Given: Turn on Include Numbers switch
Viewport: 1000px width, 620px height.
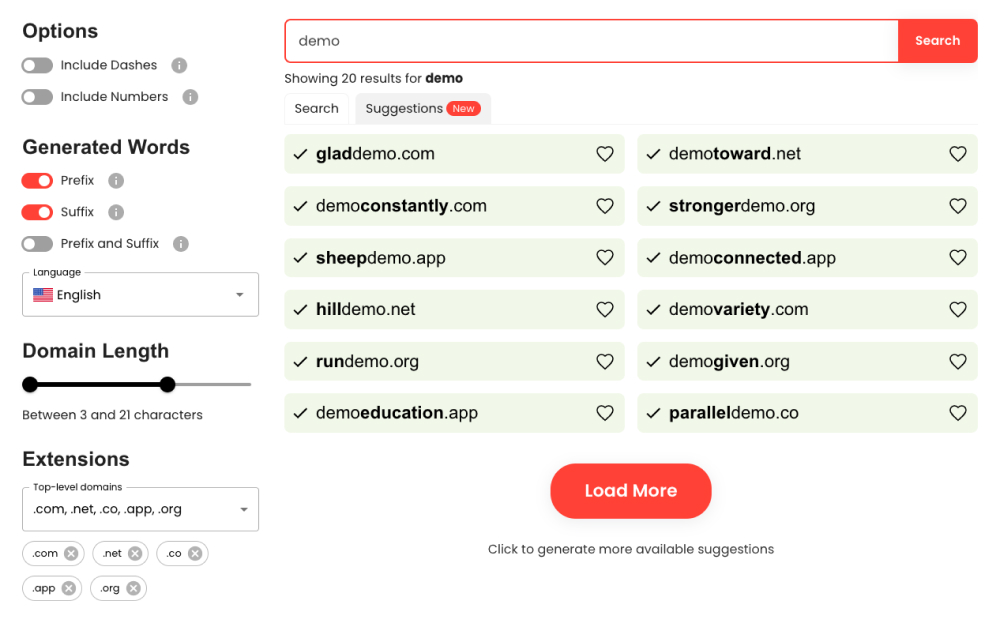Looking at the screenshot, I should point(37,97).
